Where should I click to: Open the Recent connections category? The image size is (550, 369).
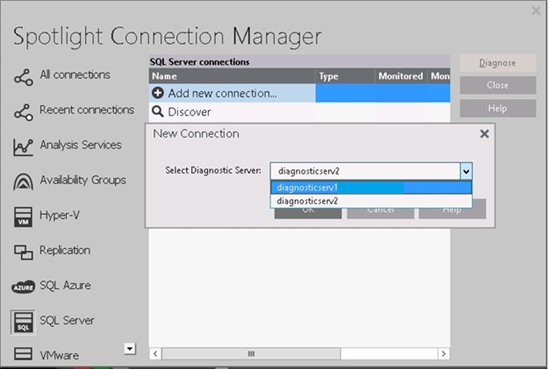pyautogui.click(x=87, y=110)
